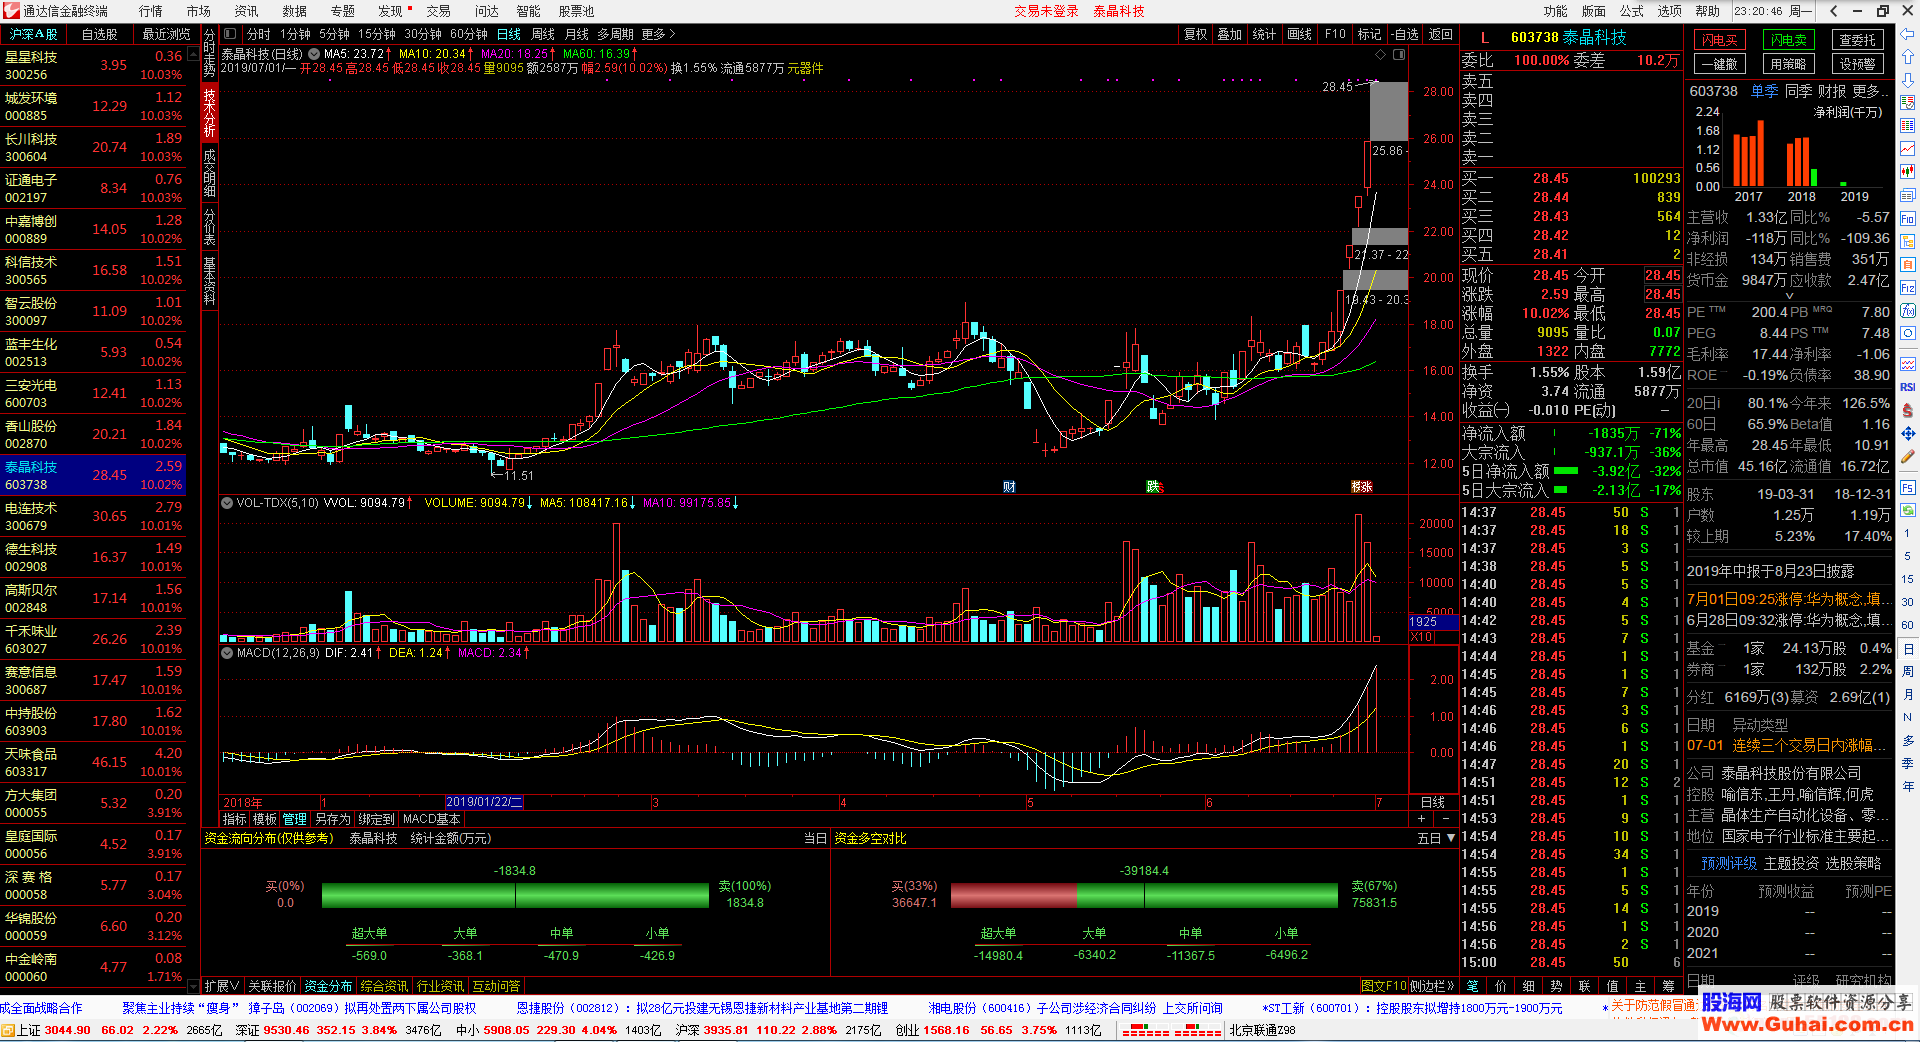
Task: Click the 闪电卖 button
Action: [1789, 40]
